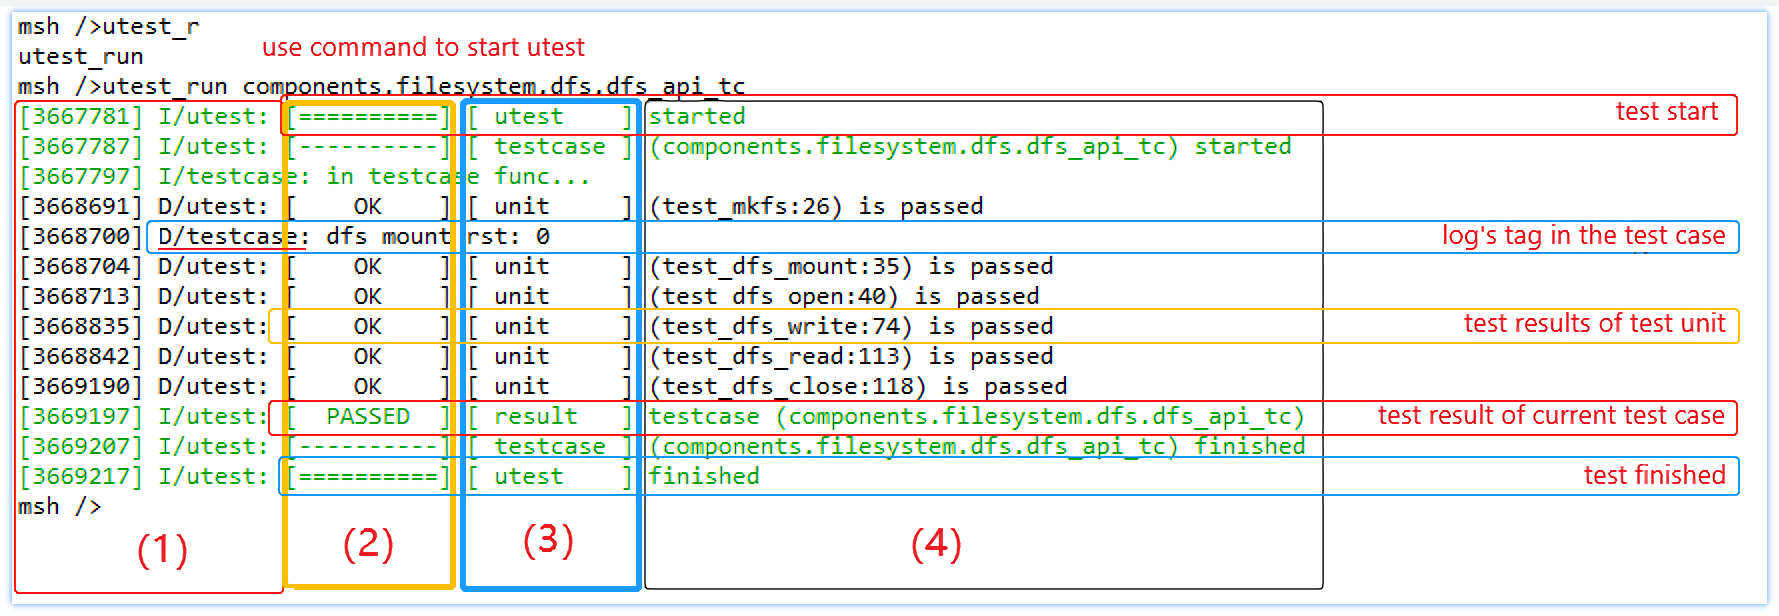Click "test result of current test case" annotation

click(x=1550, y=416)
